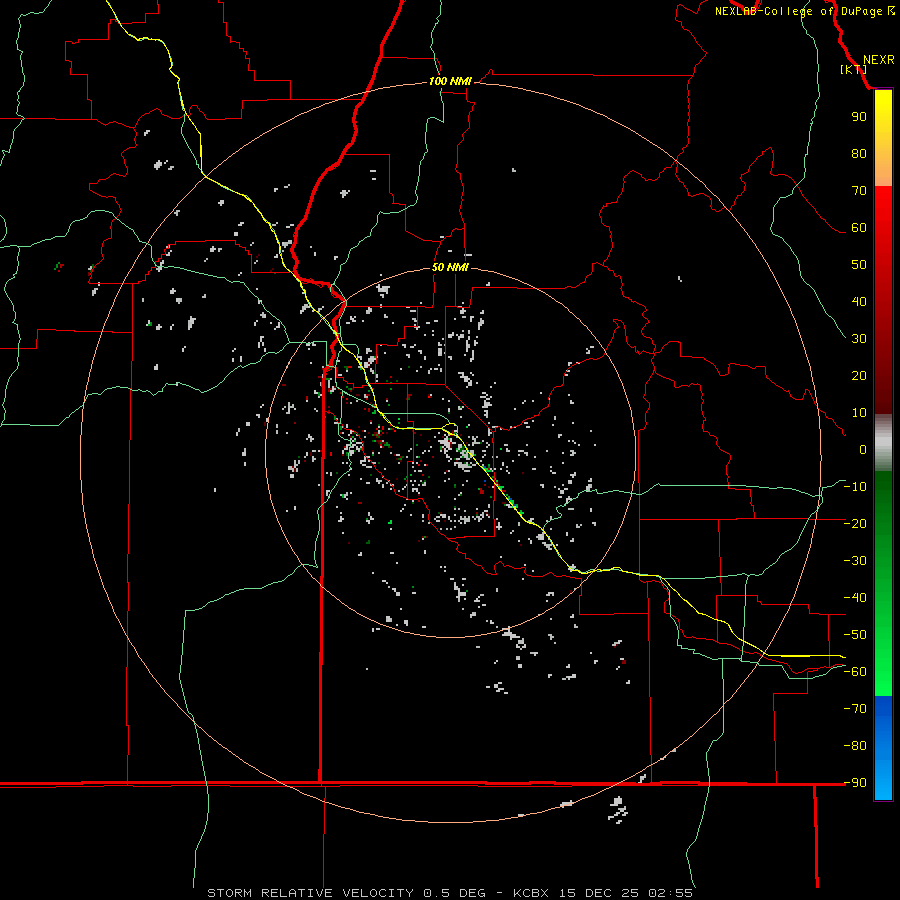Click the 50 NMI range ring label

pyautogui.click(x=450, y=267)
